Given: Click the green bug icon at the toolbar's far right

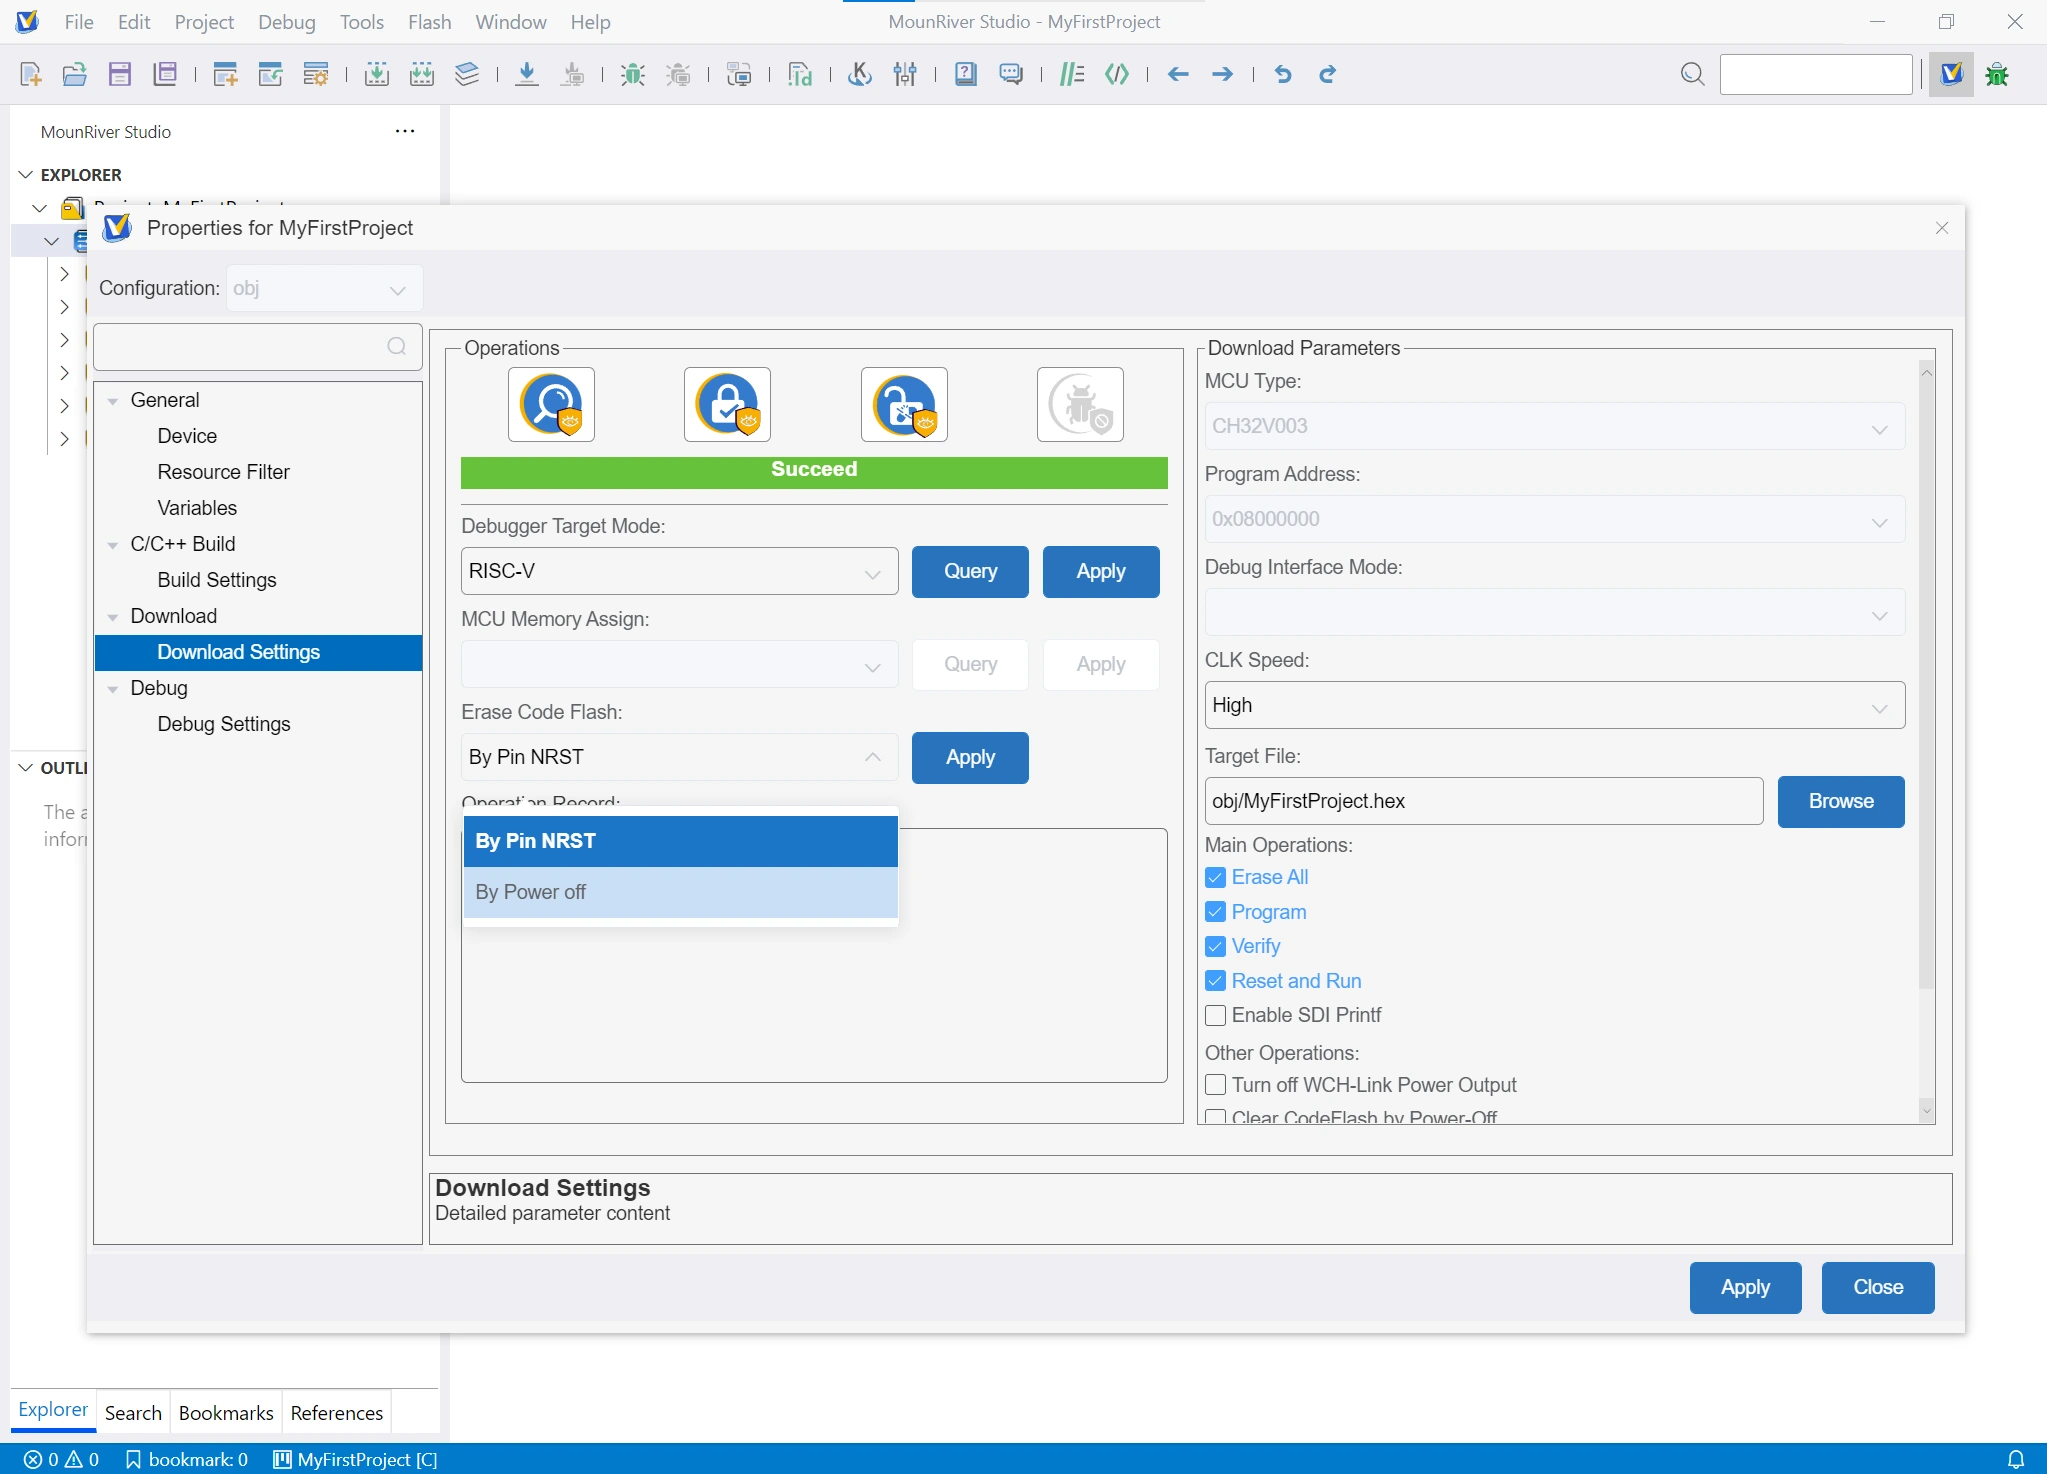Looking at the screenshot, I should click(1997, 74).
